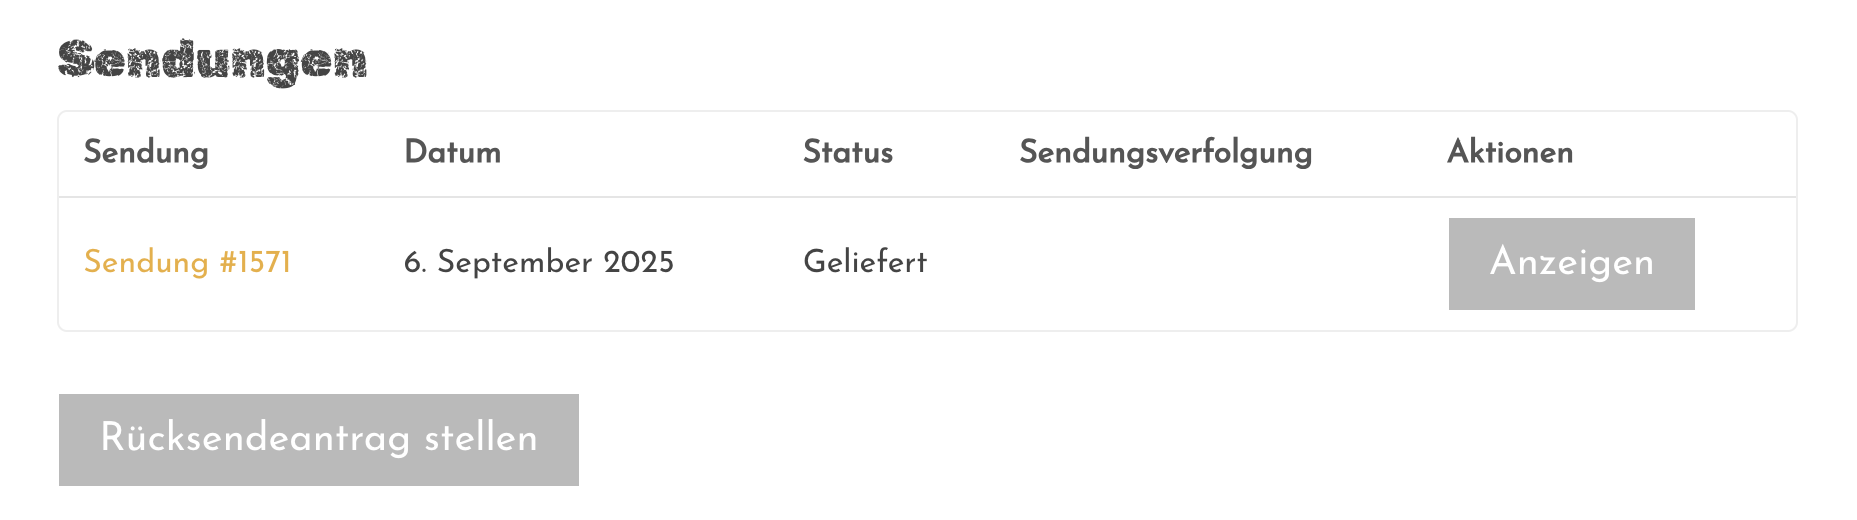Click Rücksendeantrag stellen button
Screen dimensions: 1857x520
(319, 440)
